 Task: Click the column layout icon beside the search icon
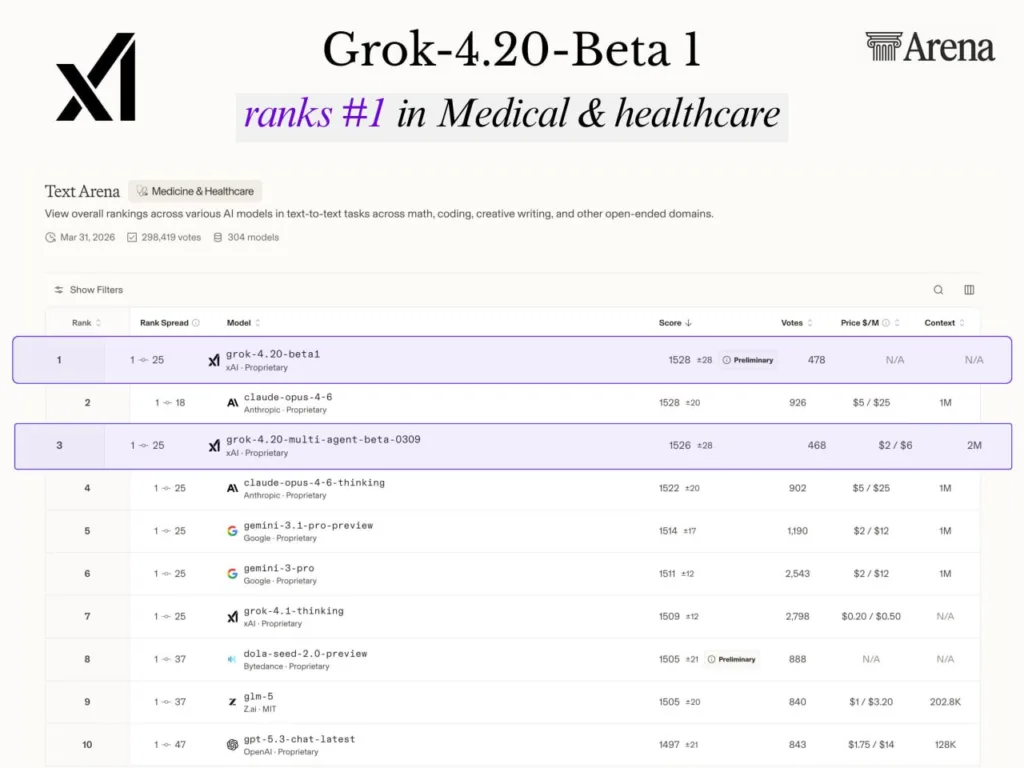click(x=968, y=289)
